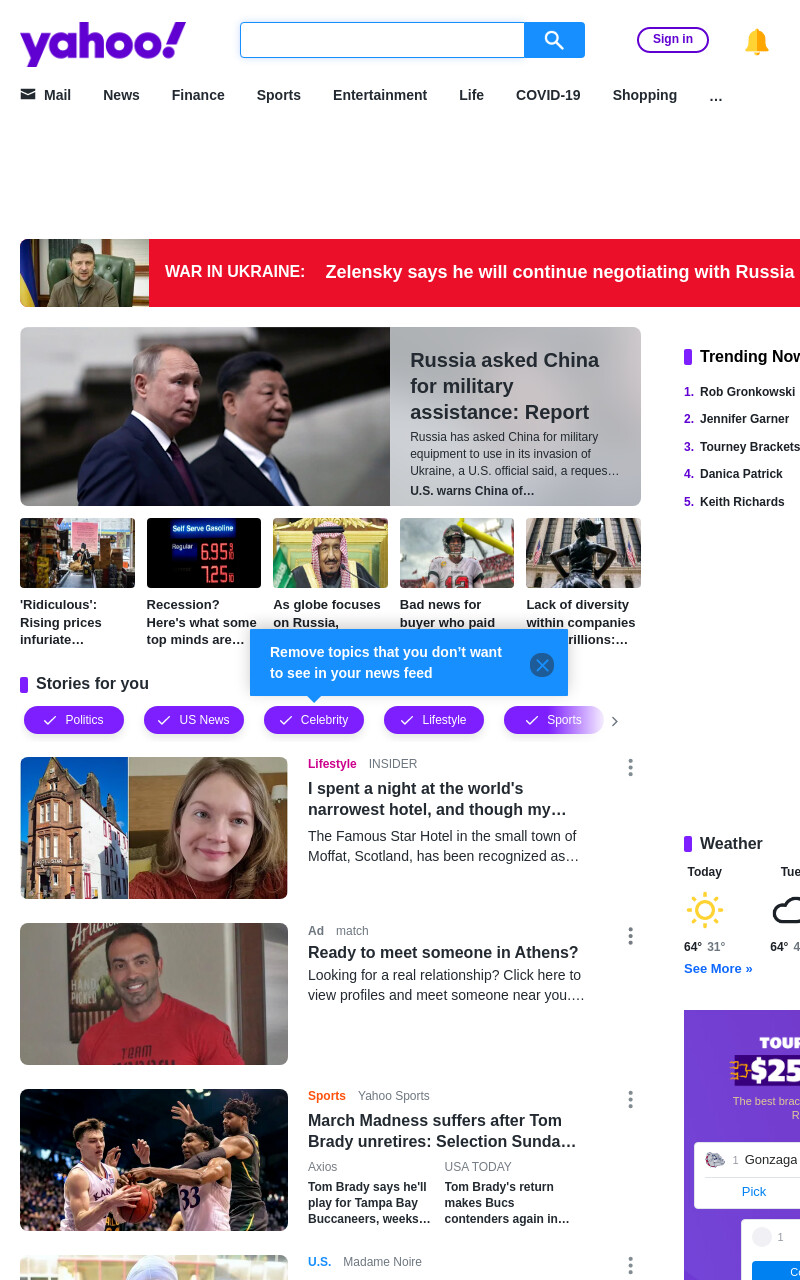Image resolution: width=800 pixels, height=1280 pixels.
Task: Open the grocery store rising prices thumbnail
Action: (x=77, y=553)
